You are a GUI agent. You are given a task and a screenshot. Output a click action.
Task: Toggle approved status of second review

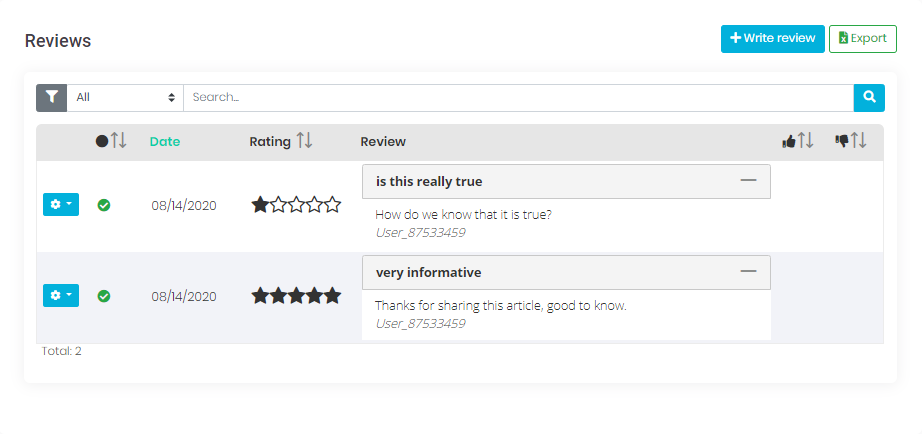pyautogui.click(x=104, y=296)
